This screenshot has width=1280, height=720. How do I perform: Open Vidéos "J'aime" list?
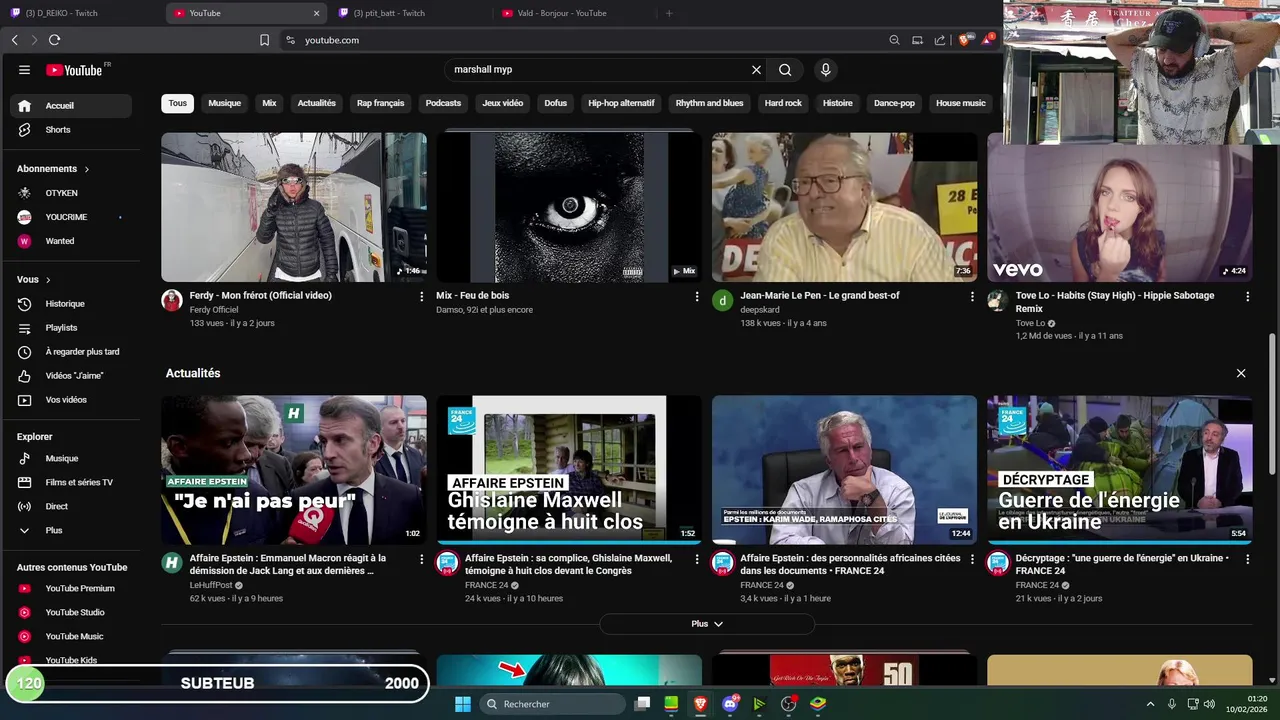click(71, 376)
